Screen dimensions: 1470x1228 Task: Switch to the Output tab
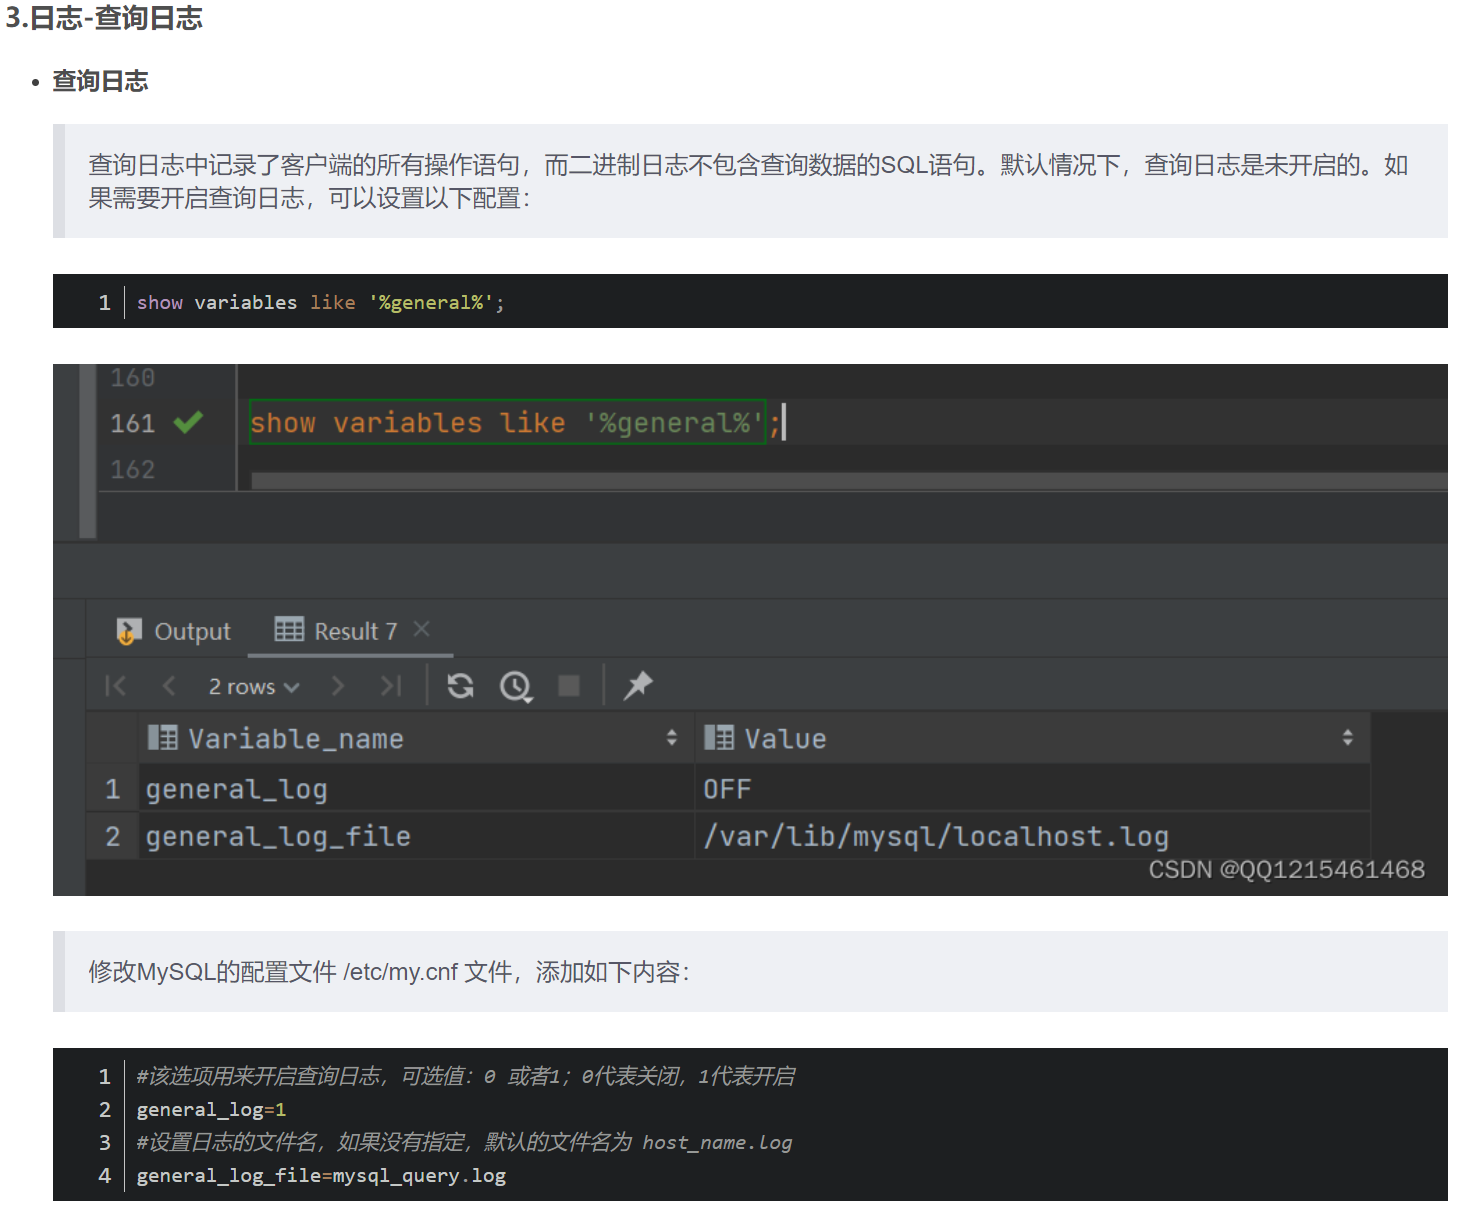tap(174, 631)
